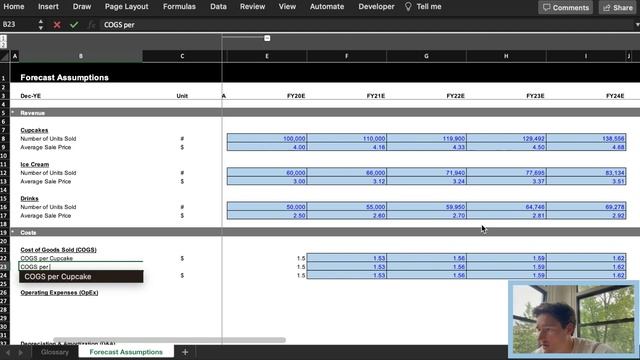
Task: Open the Comments panel
Action: click(565, 7)
